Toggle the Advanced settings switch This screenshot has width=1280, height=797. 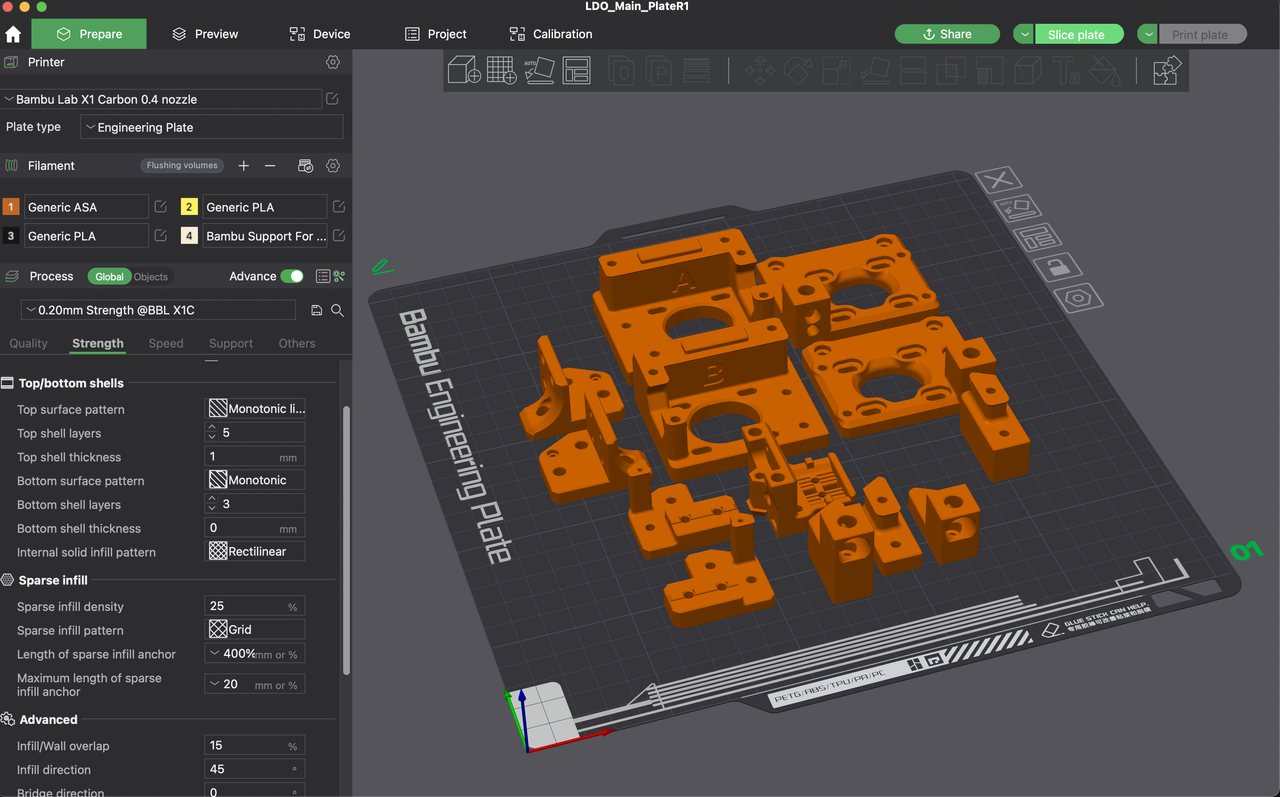click(292, 276)
